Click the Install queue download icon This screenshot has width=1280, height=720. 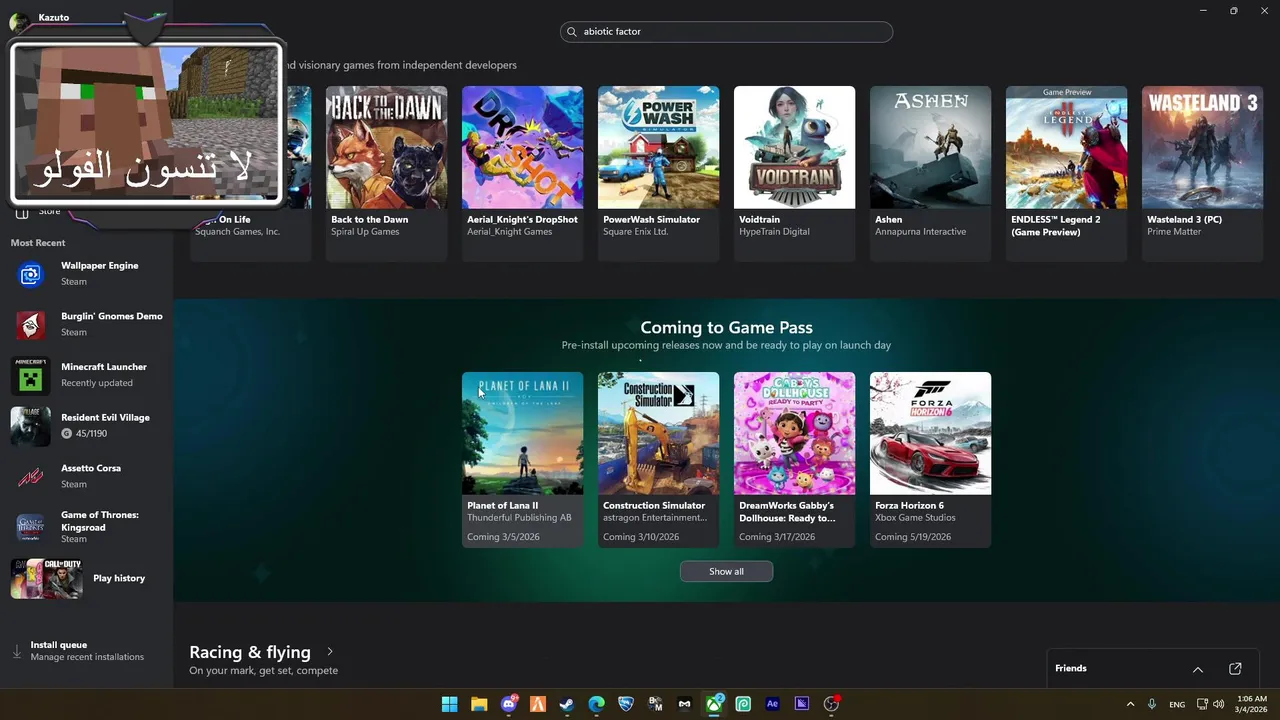pos(17,651)
